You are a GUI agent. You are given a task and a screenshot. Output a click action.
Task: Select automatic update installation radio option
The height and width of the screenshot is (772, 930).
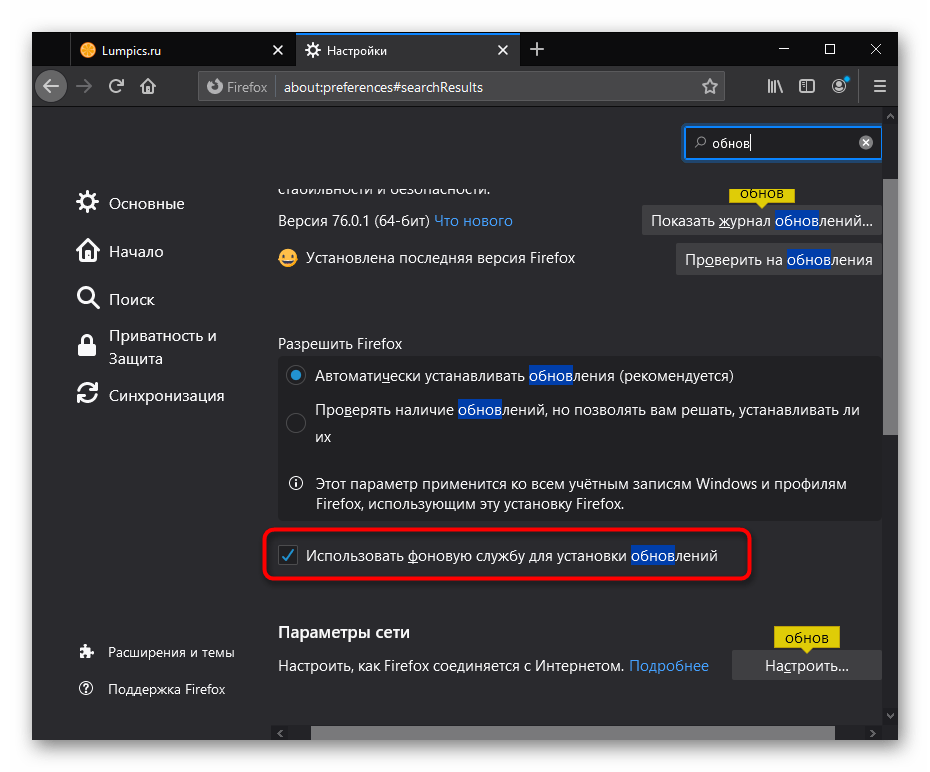[296, 376]
